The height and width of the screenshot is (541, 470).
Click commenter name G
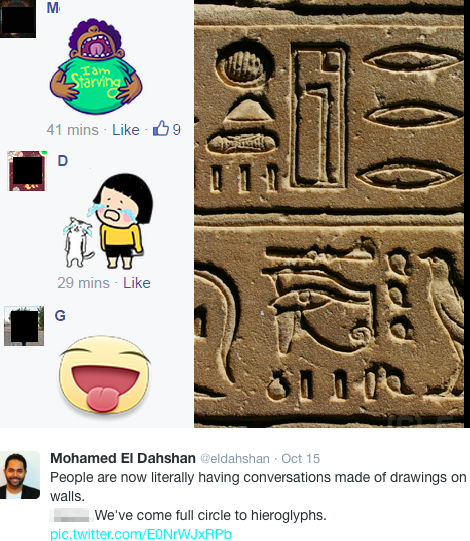[x=60, y=315]
